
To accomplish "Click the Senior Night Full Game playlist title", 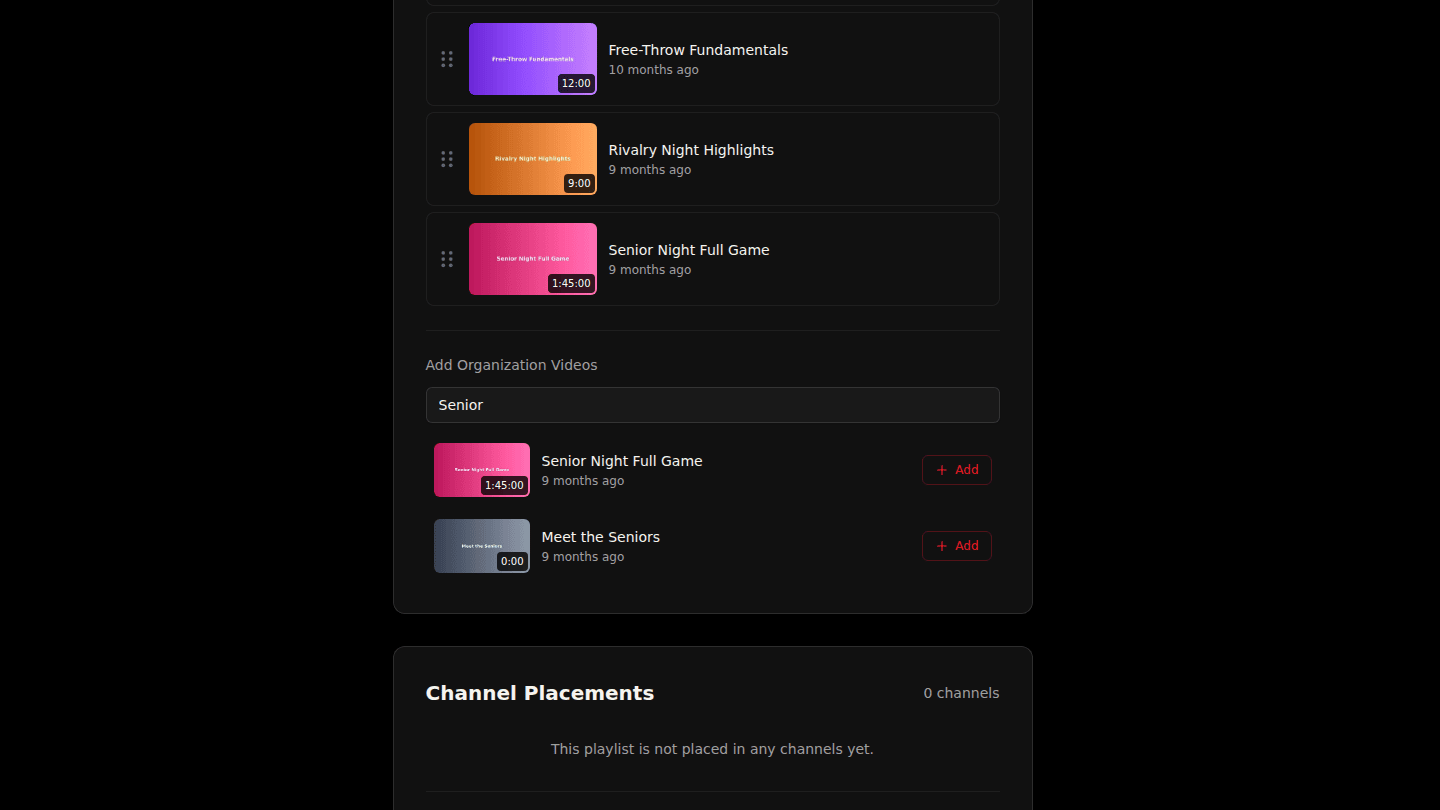I will coord(689,250).
